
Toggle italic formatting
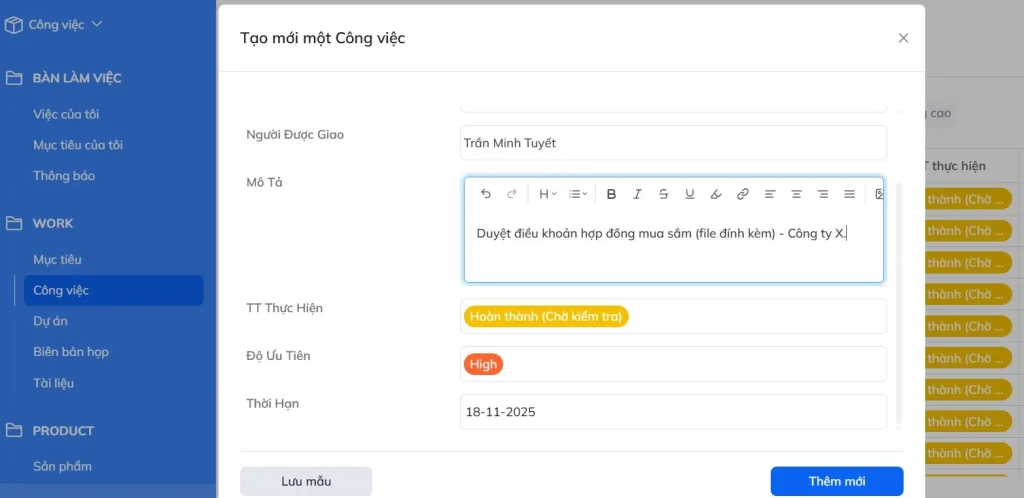pos(637,194)
